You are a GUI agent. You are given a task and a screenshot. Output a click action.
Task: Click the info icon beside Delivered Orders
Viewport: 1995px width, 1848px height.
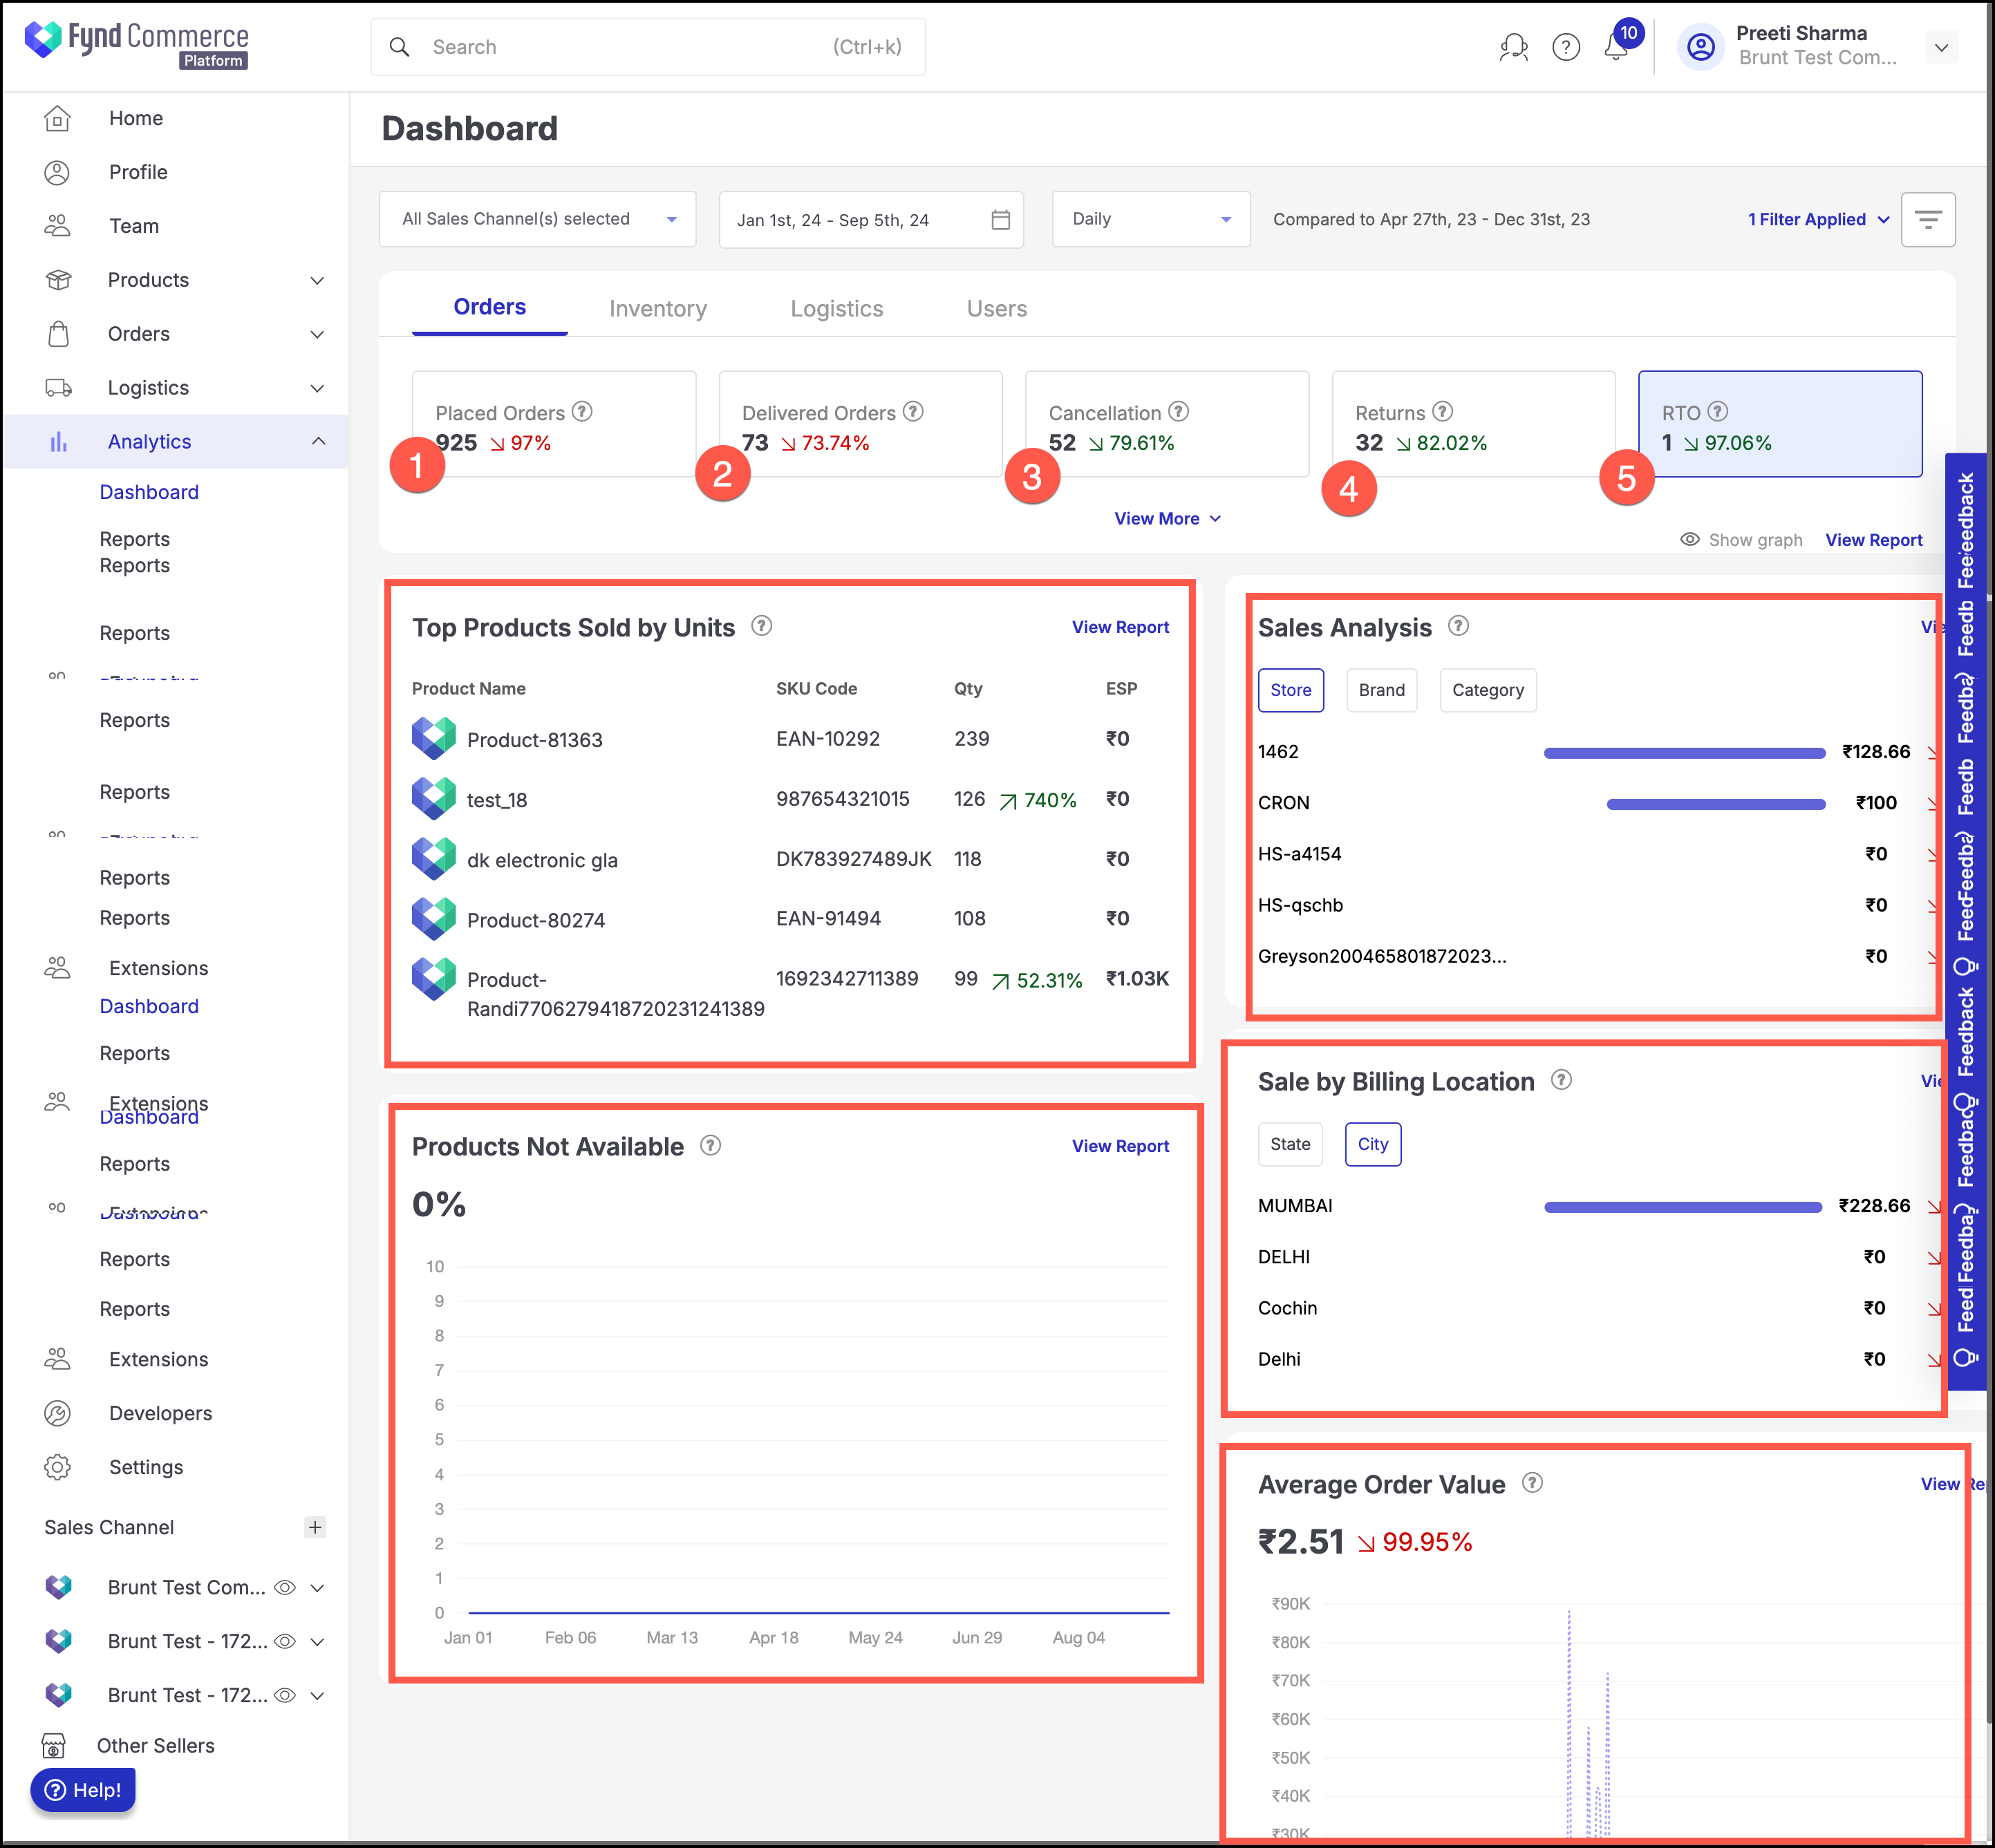pyautogui.click(x=913, y=412)
